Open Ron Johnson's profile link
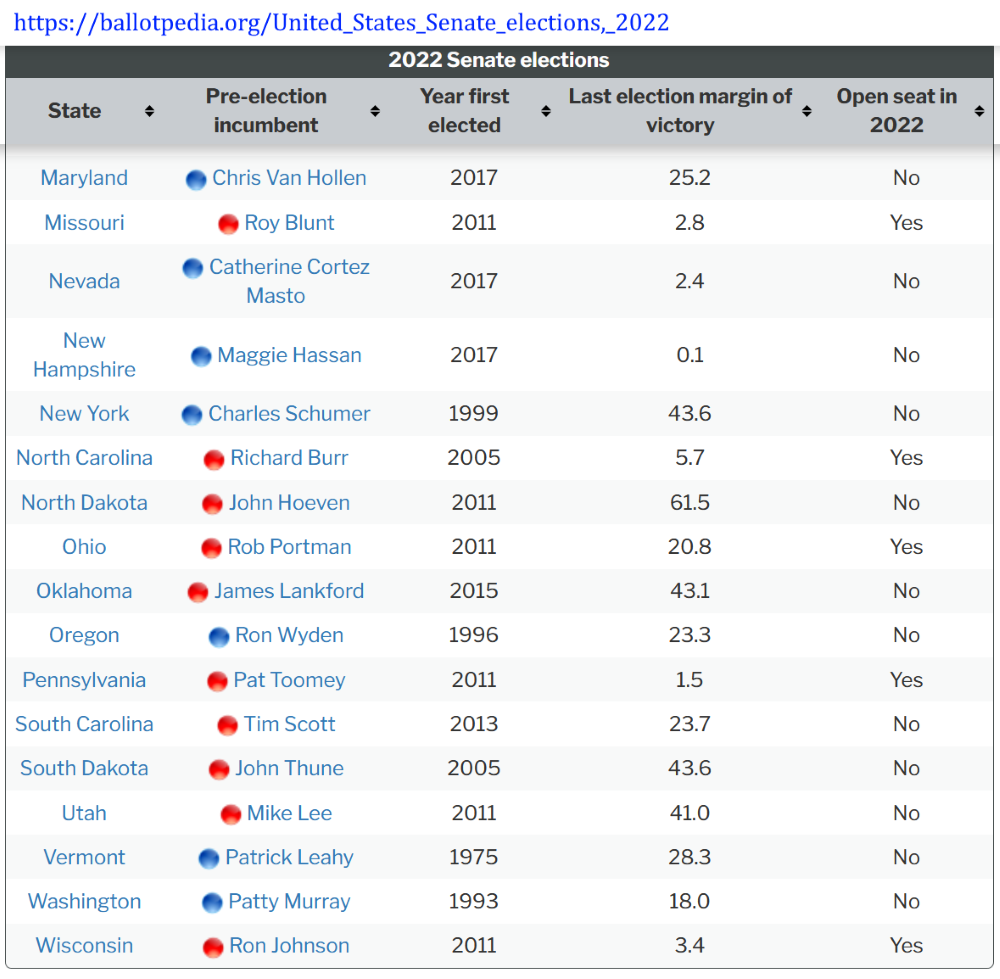The width and height of the screenshot is (1000, 979). (x=289, y=946)
